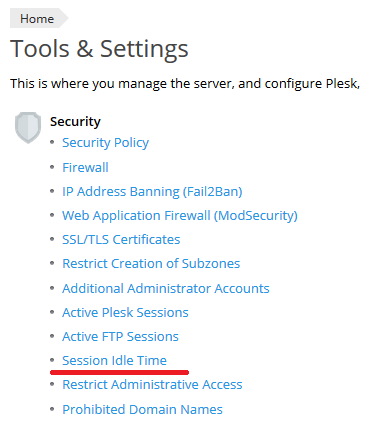Click the page description text about Plesk

tap(185, 83)
